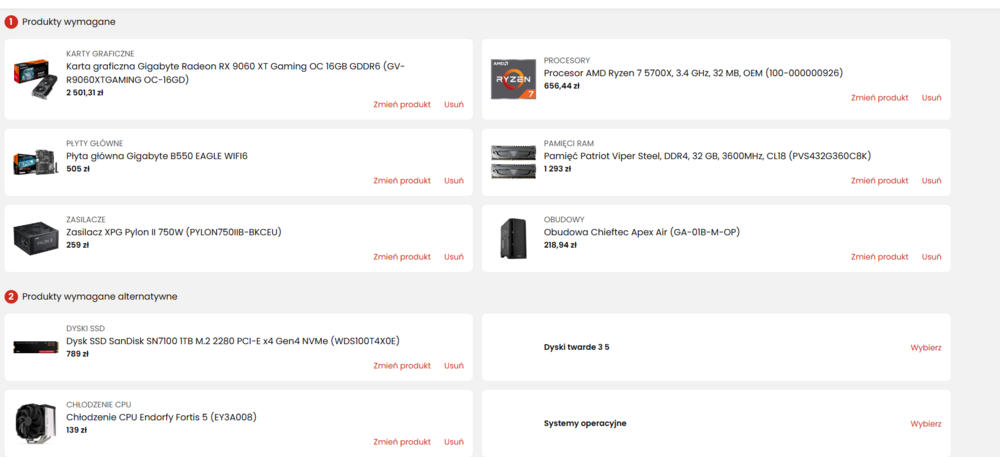This screenshot has height=457, width=1000.
Task: Click the 'KARTY GRAFICZNE' category label
Action: (100, 54)
